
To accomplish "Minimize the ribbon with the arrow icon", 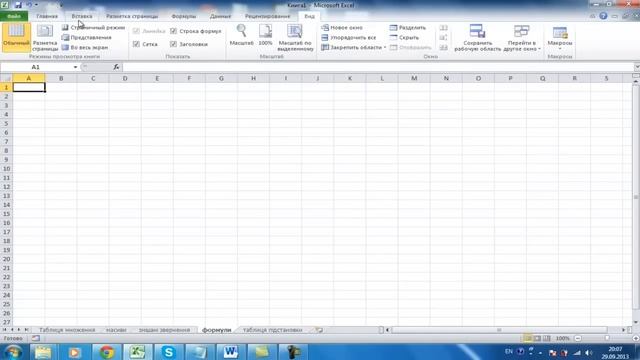I will pyautogui.click(x=592, y=16).
